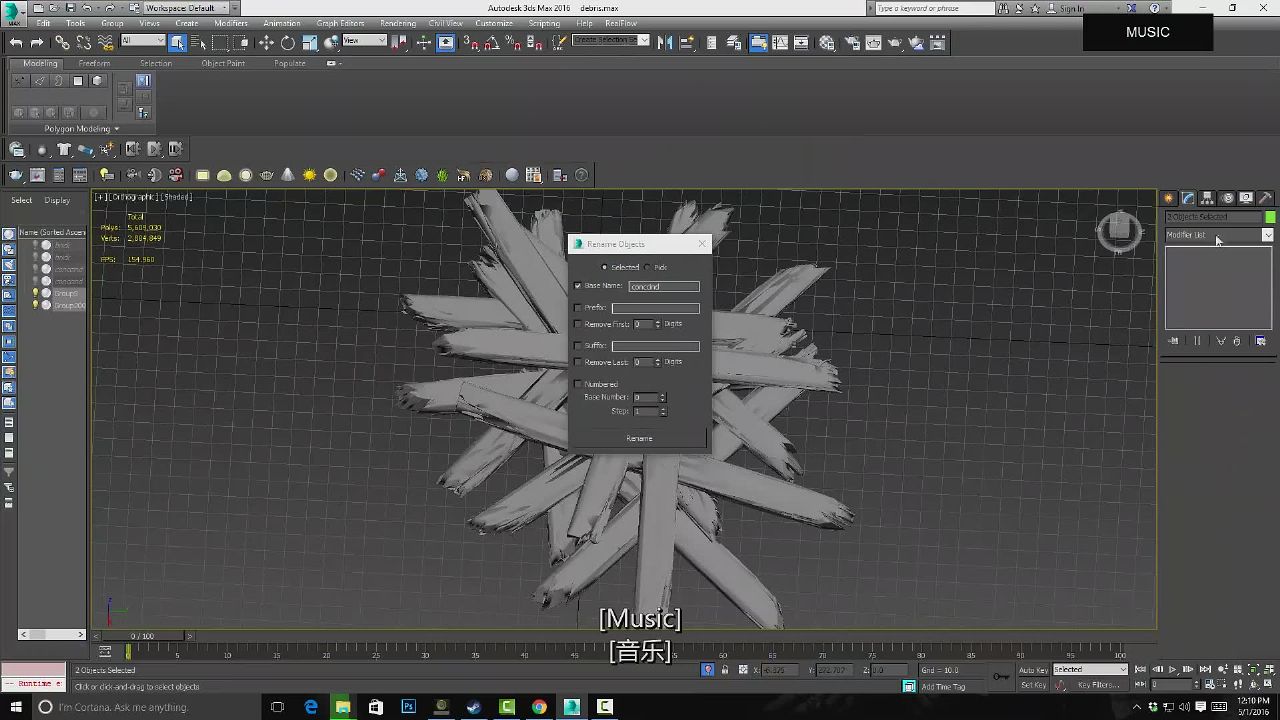Open the Curve Editor icon
The height and width of the screenshot is (720, 1280).
tap(780, 42)
